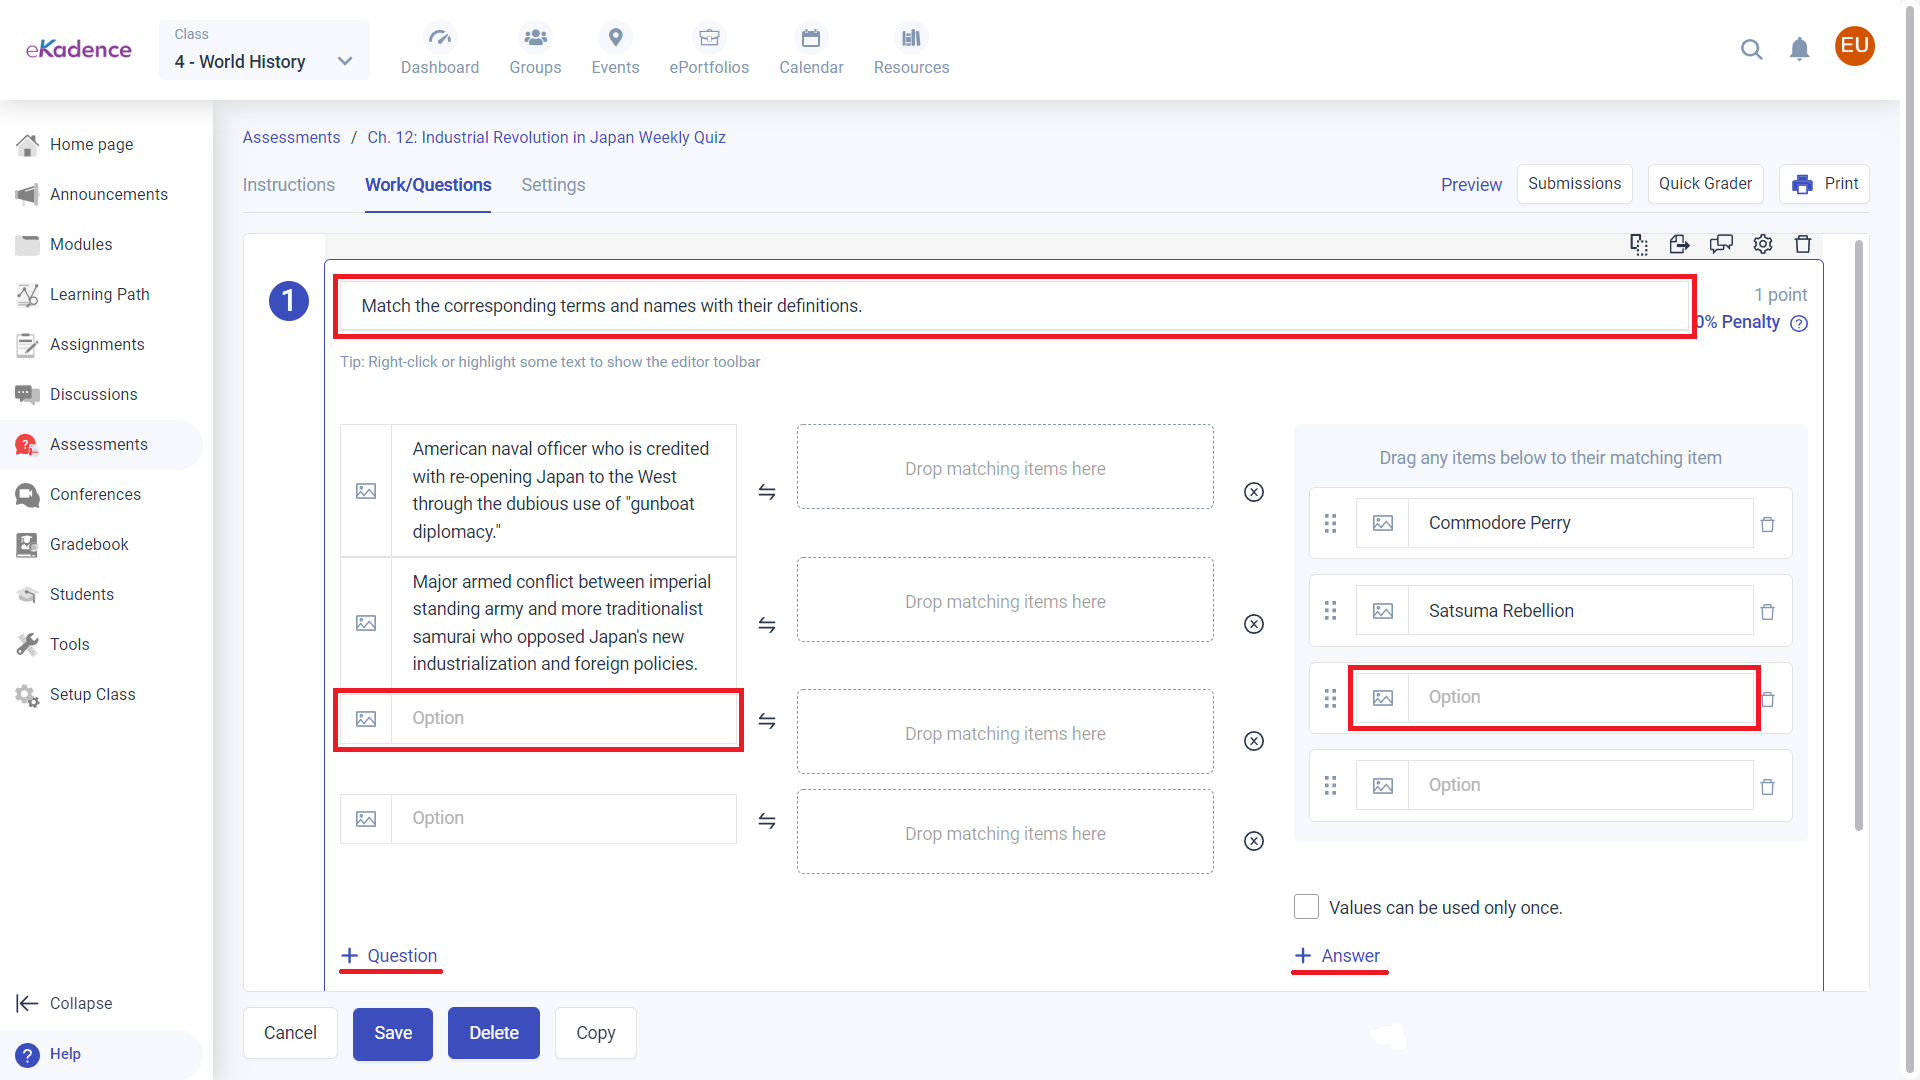Viewport: 1920px width, 1080px height.
Task: Open question feedback comments icon
Action: [1721, 244]
